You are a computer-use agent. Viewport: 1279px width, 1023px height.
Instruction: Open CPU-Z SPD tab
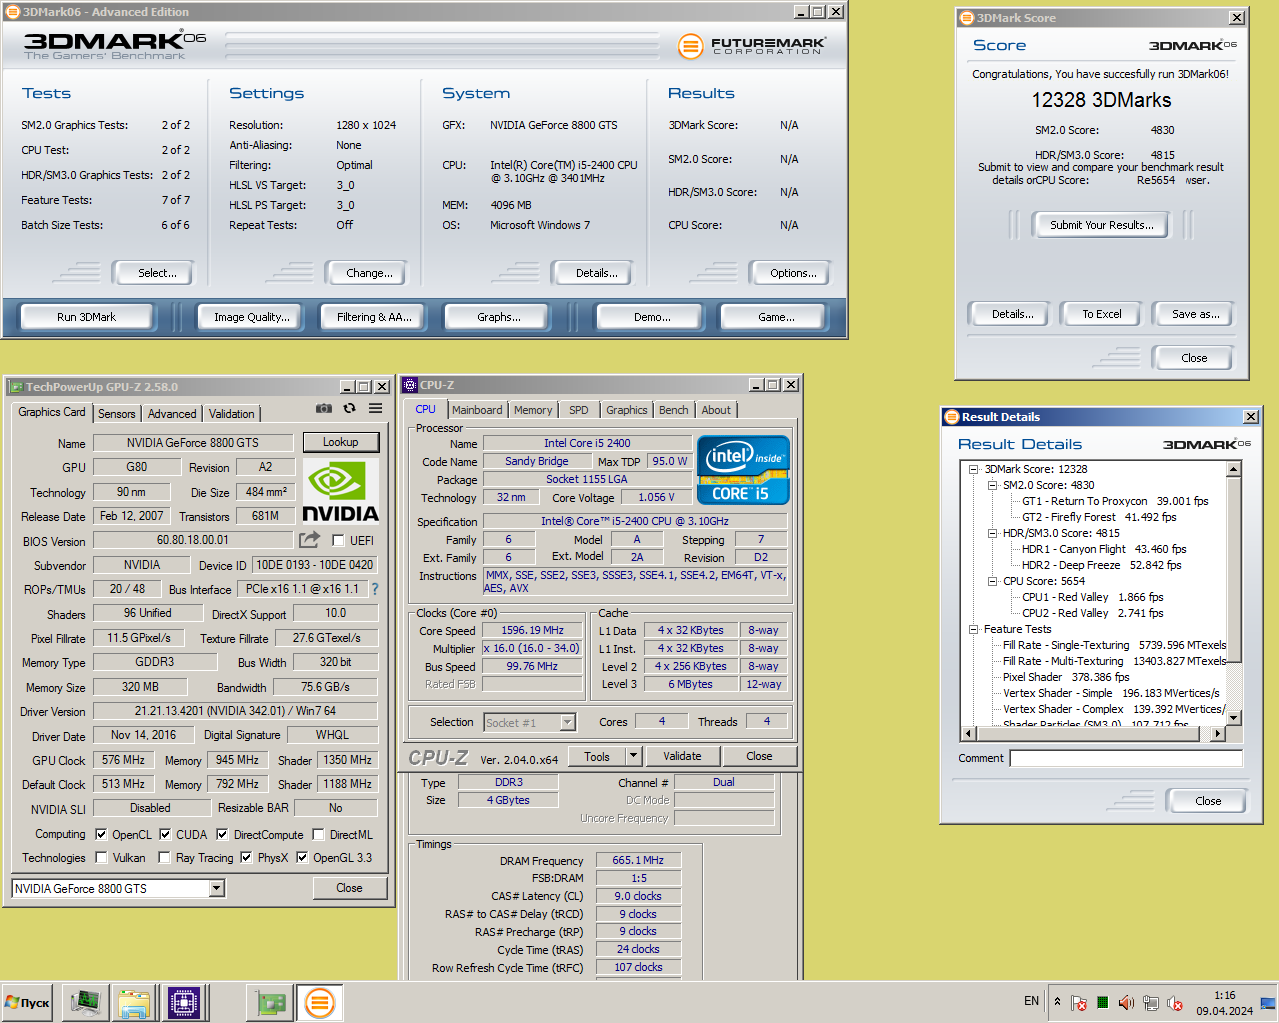578,410
